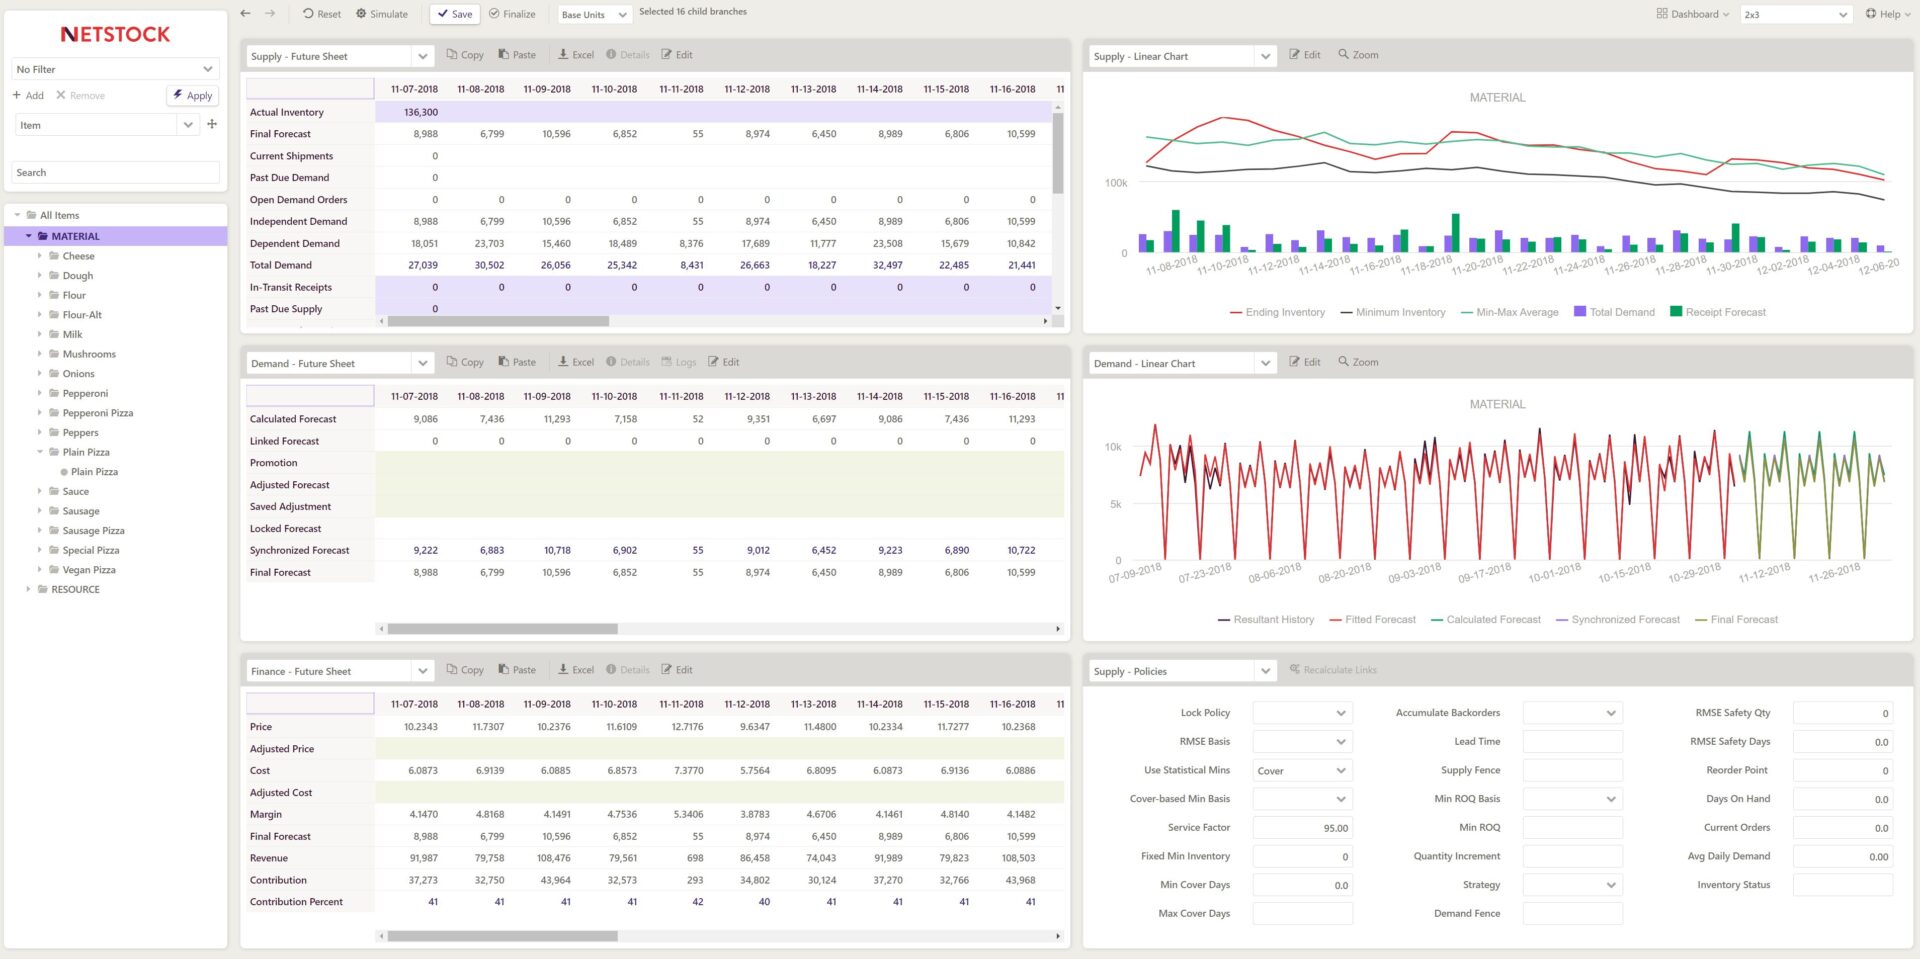Screen dimensions: 1920x959
Task: Collapse the All Items tree node
Action: tap(17, 215)
